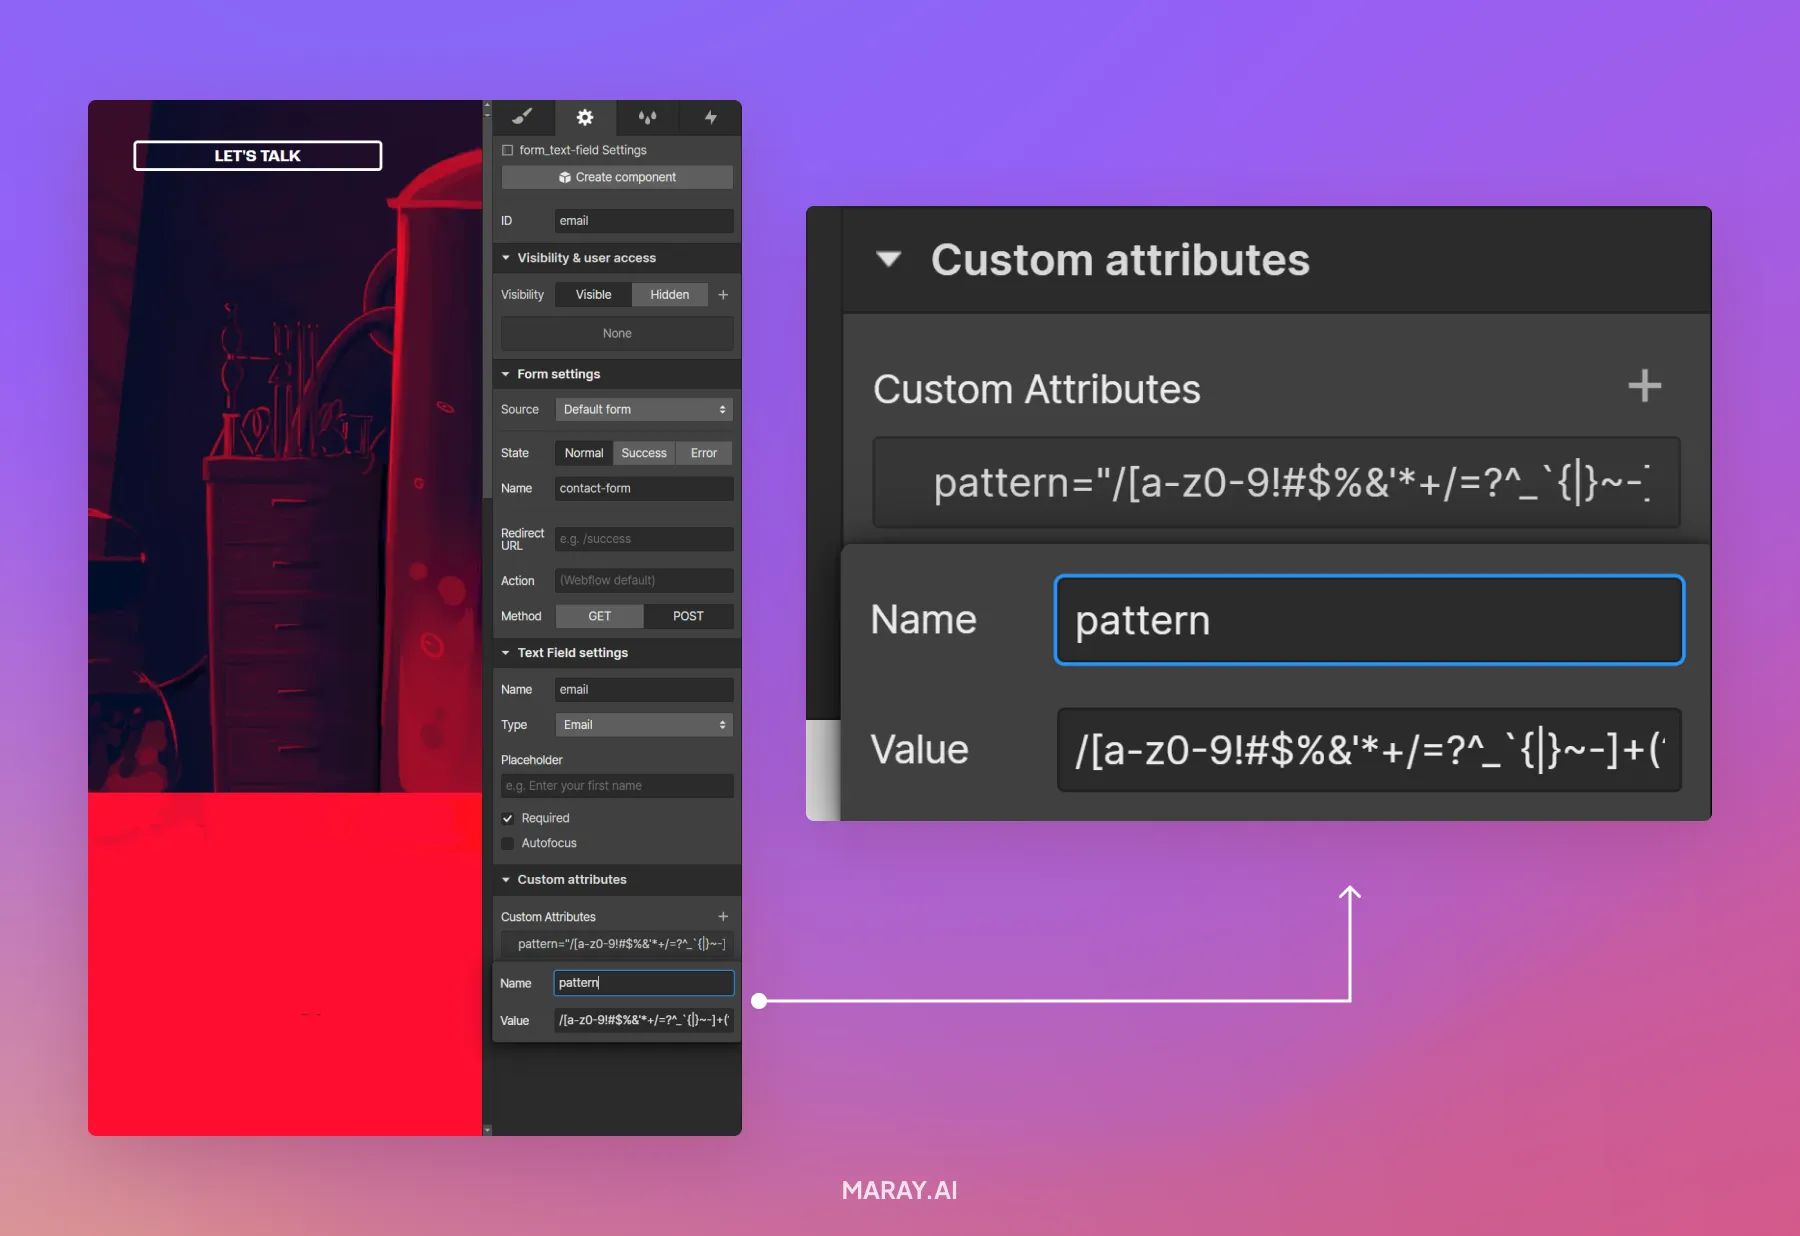Screen dimensions: 1800x1236
Task: Switch Method to POST
Action: (x=688, y=616)
